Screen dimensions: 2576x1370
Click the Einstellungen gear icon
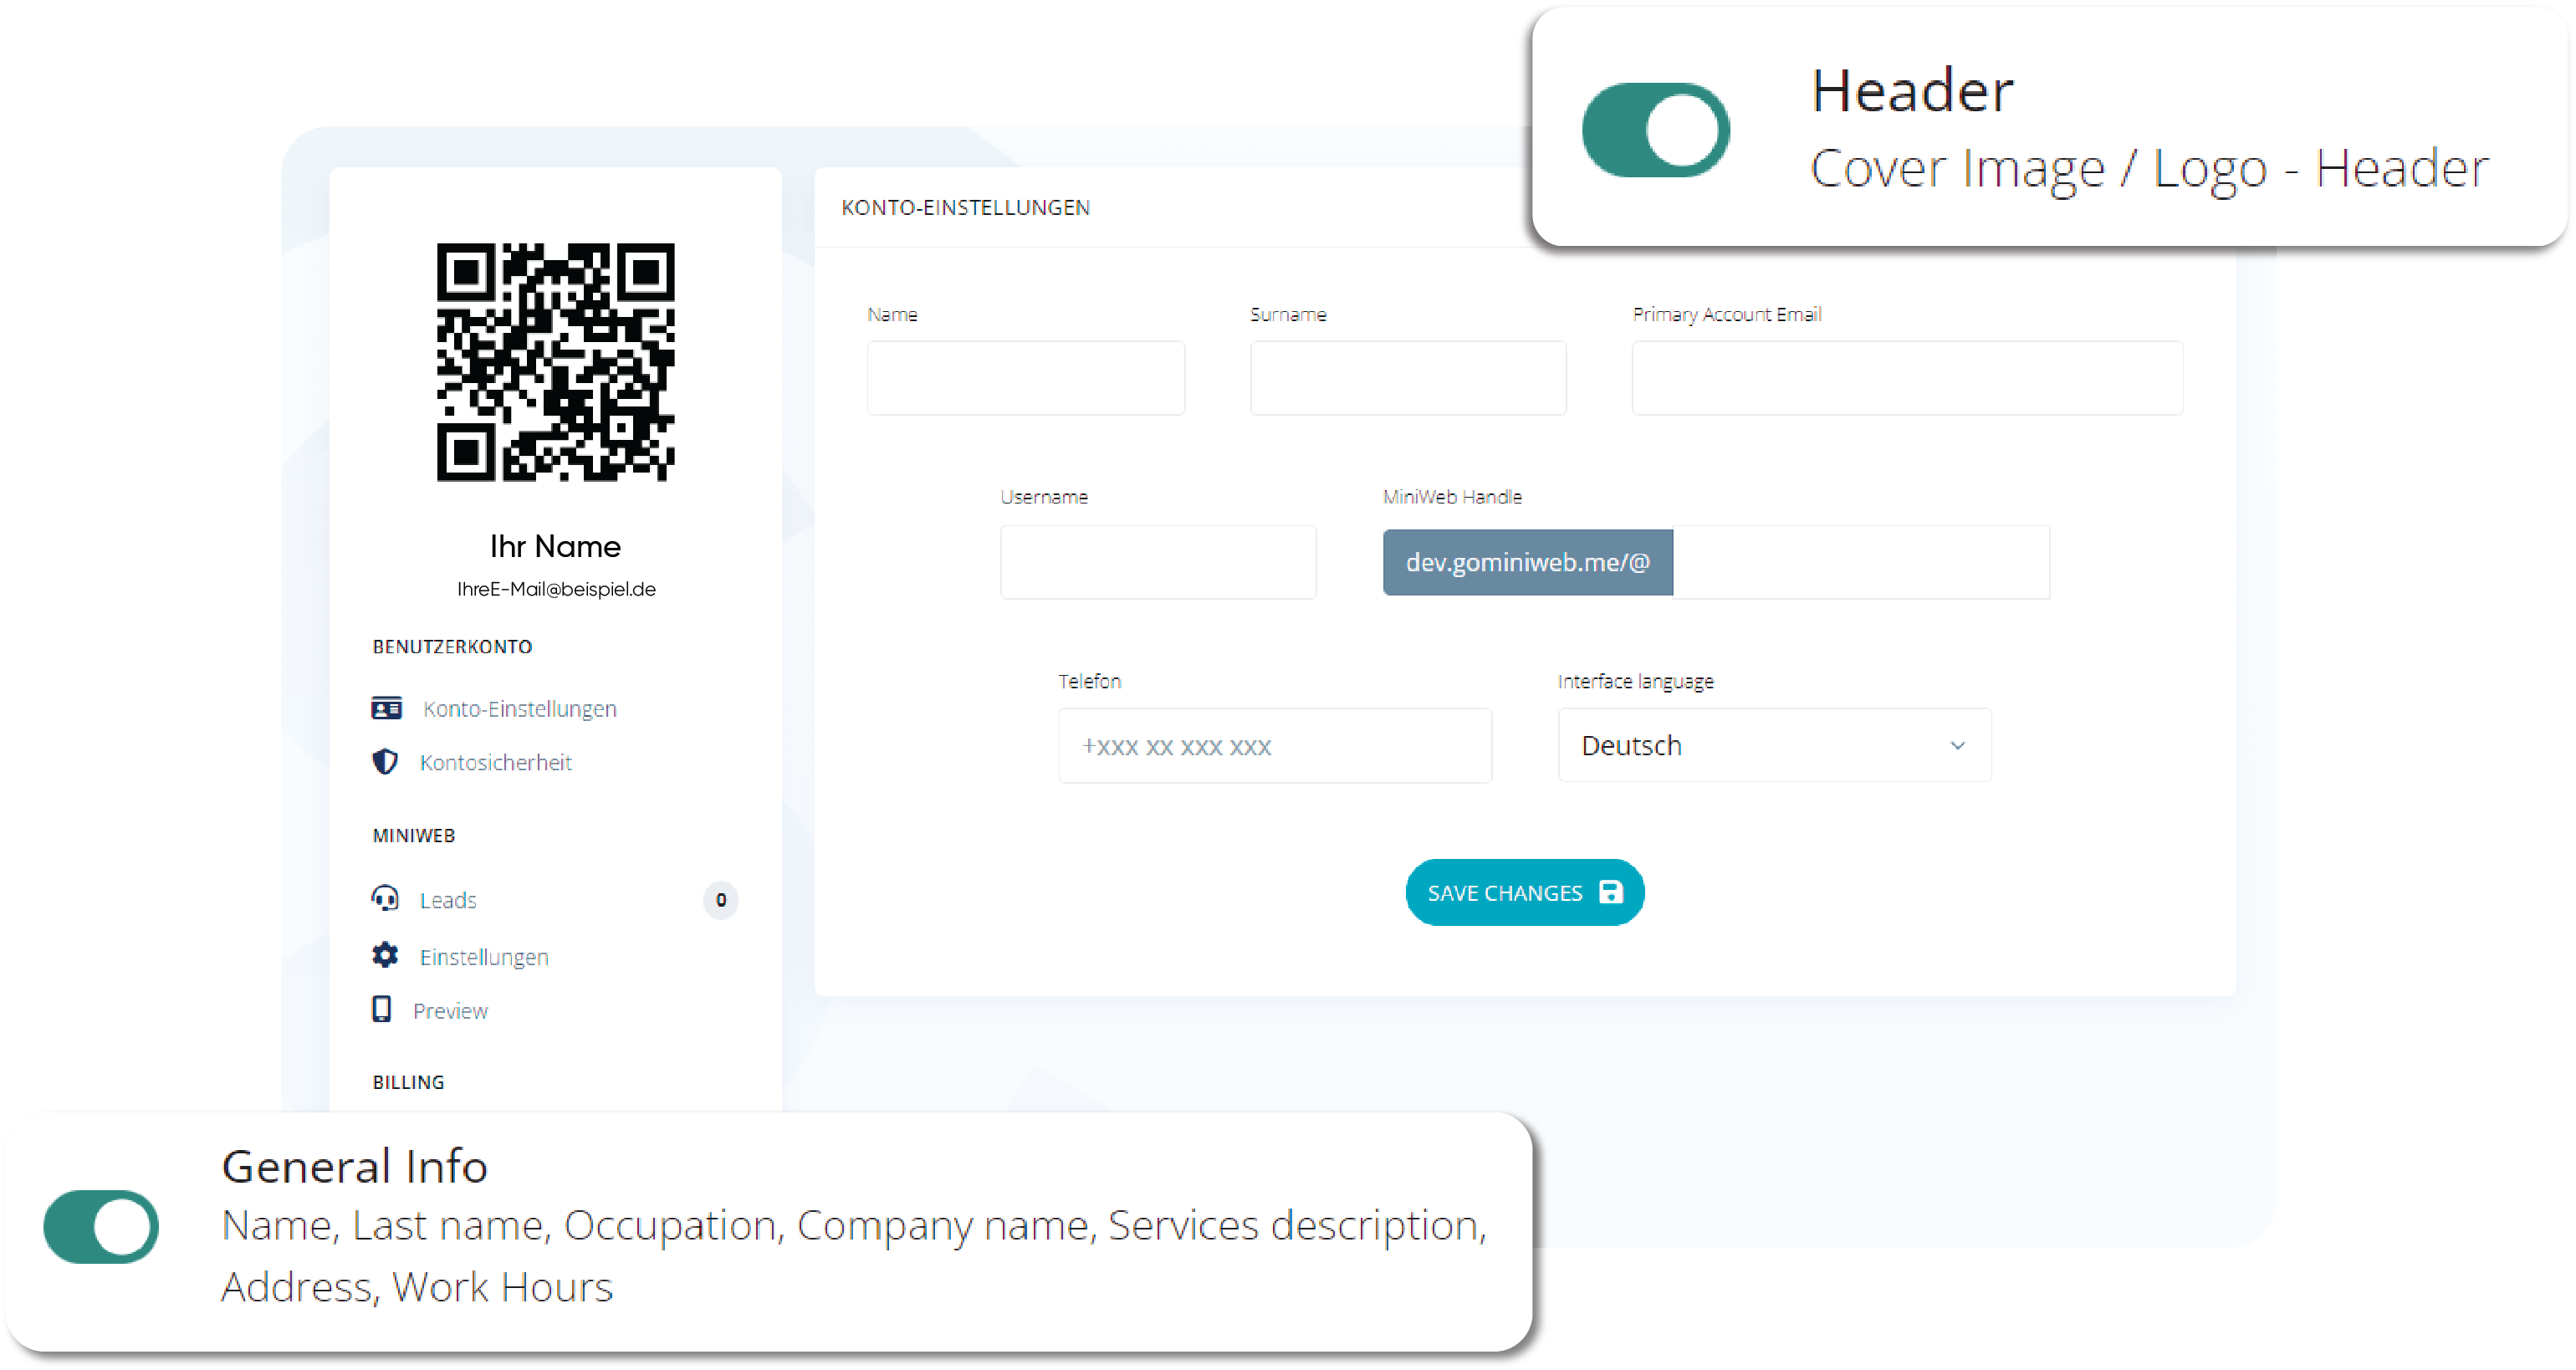pyautogui.click(x=385, y=955)
